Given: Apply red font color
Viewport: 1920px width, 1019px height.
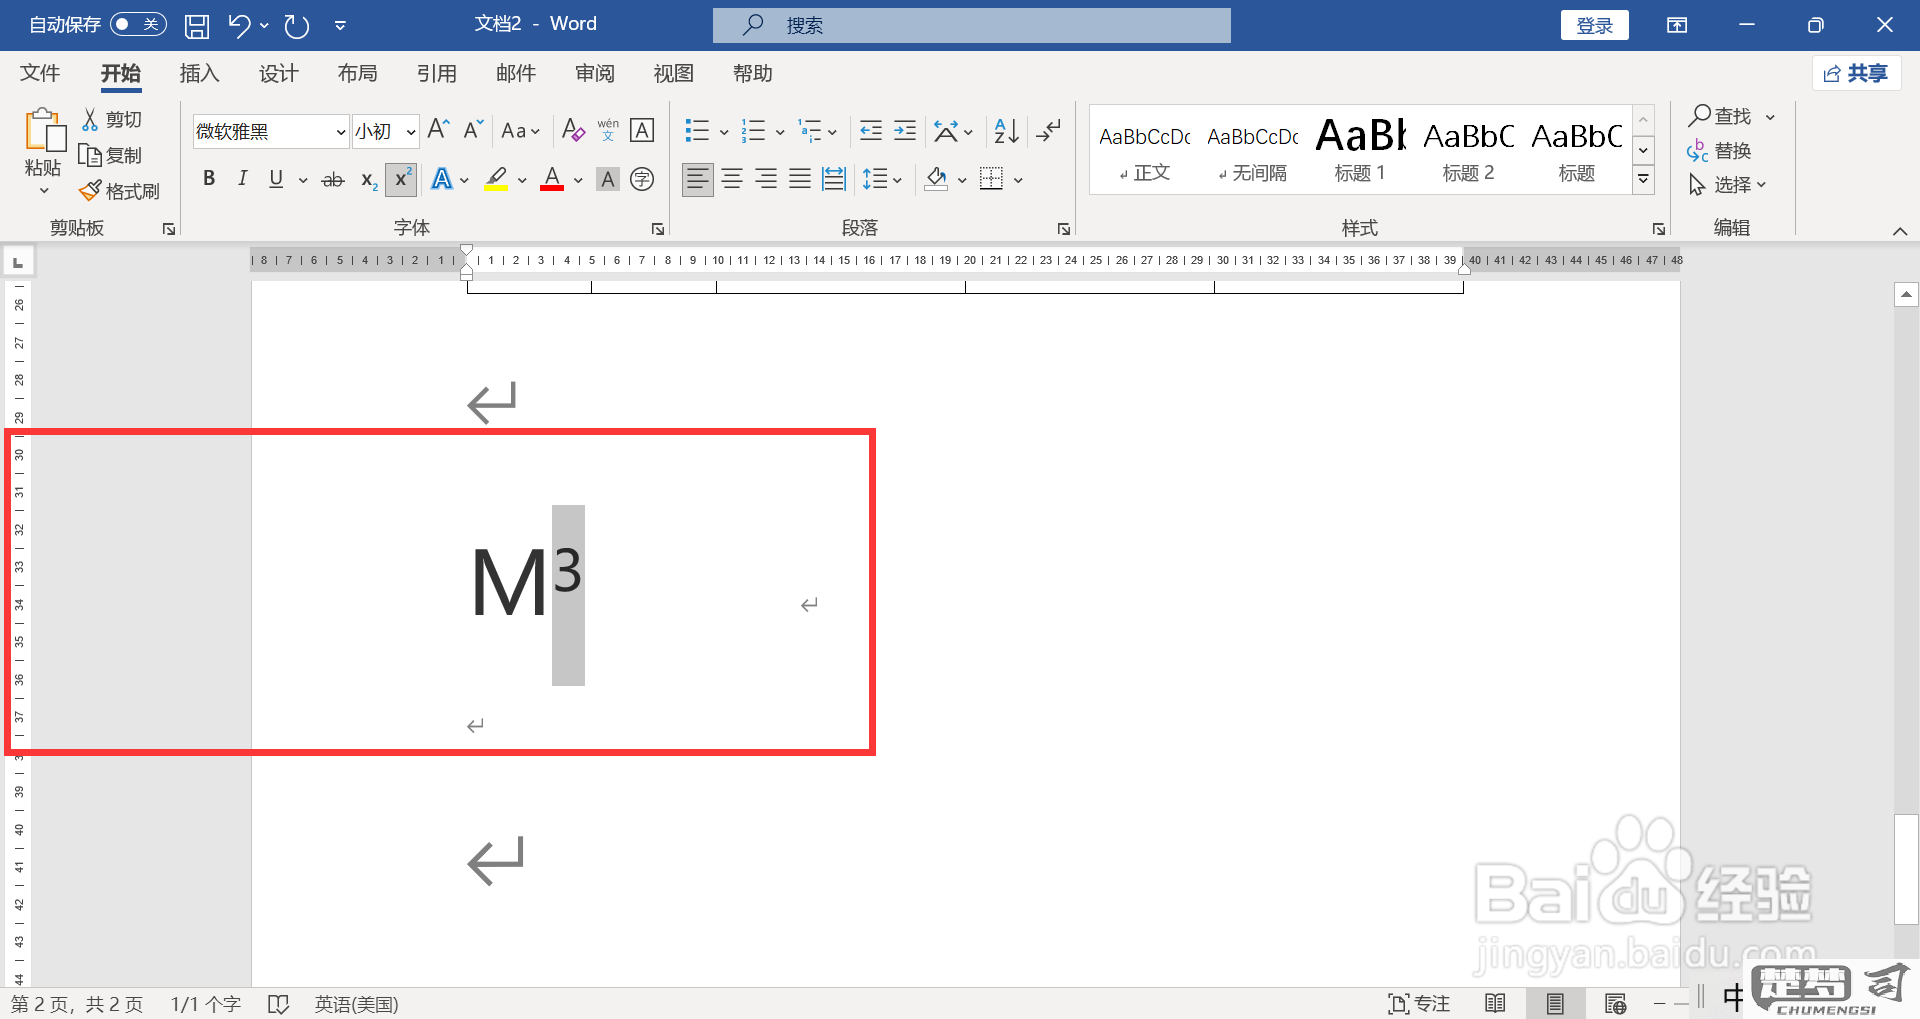Looking at the screenshot, I should pyautogui.click(x=552, y=179).
